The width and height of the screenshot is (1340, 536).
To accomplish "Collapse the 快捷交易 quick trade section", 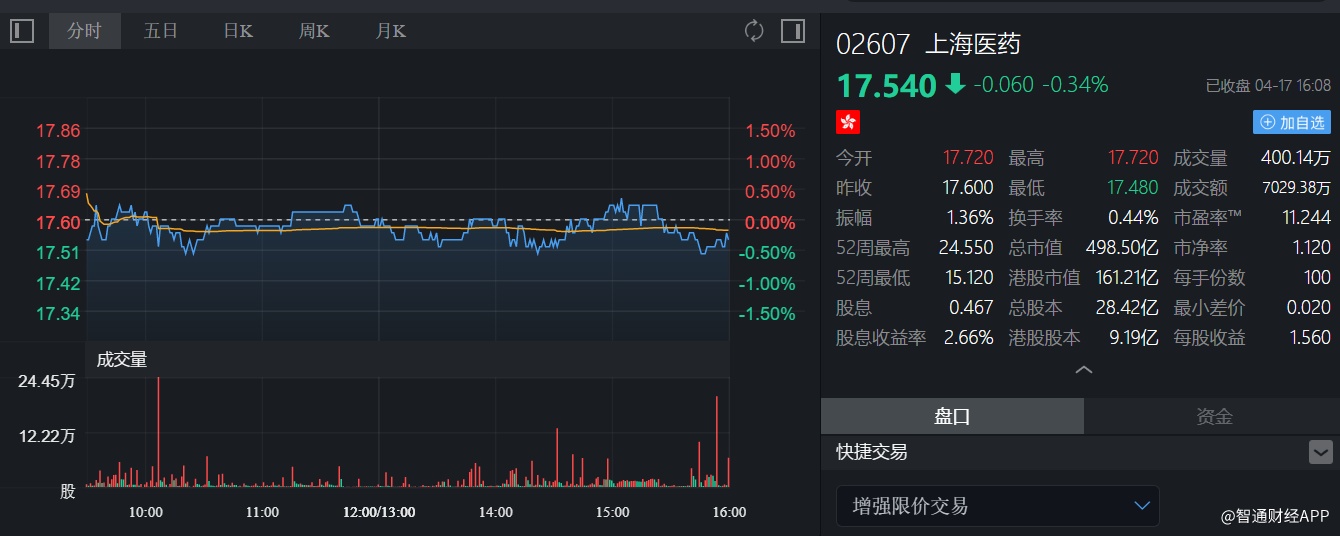I will click(1320, 452).
